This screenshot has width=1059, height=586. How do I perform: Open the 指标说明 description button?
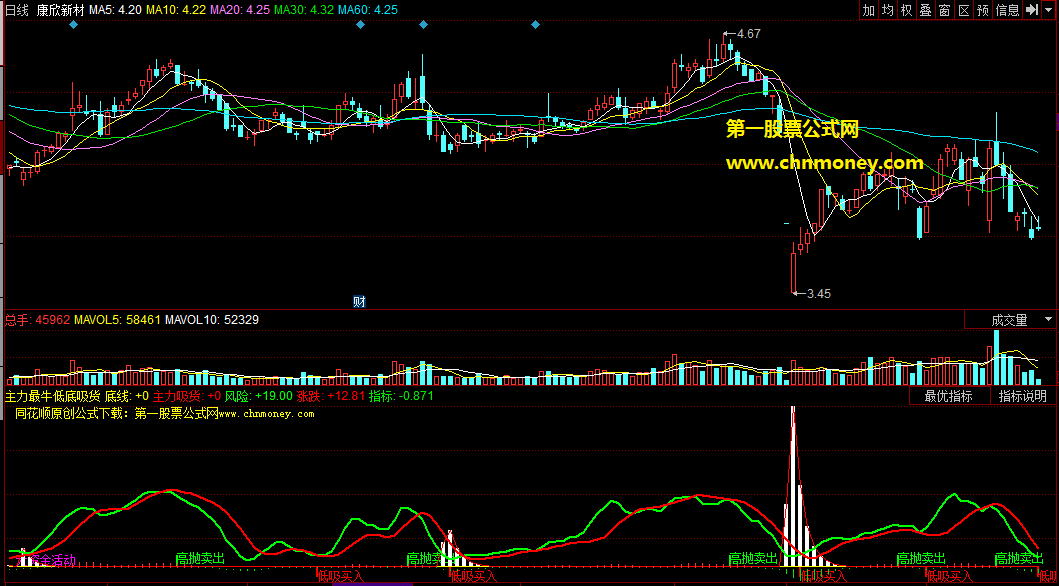(1023, 396)
